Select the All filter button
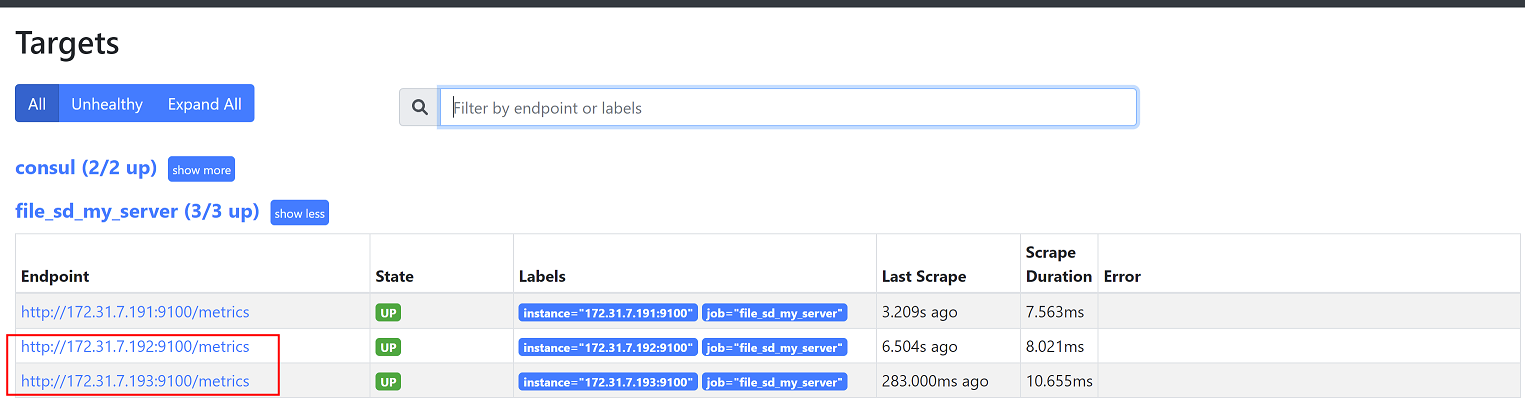The height and width of the screenshot is (406, 1525). point(37,104)
